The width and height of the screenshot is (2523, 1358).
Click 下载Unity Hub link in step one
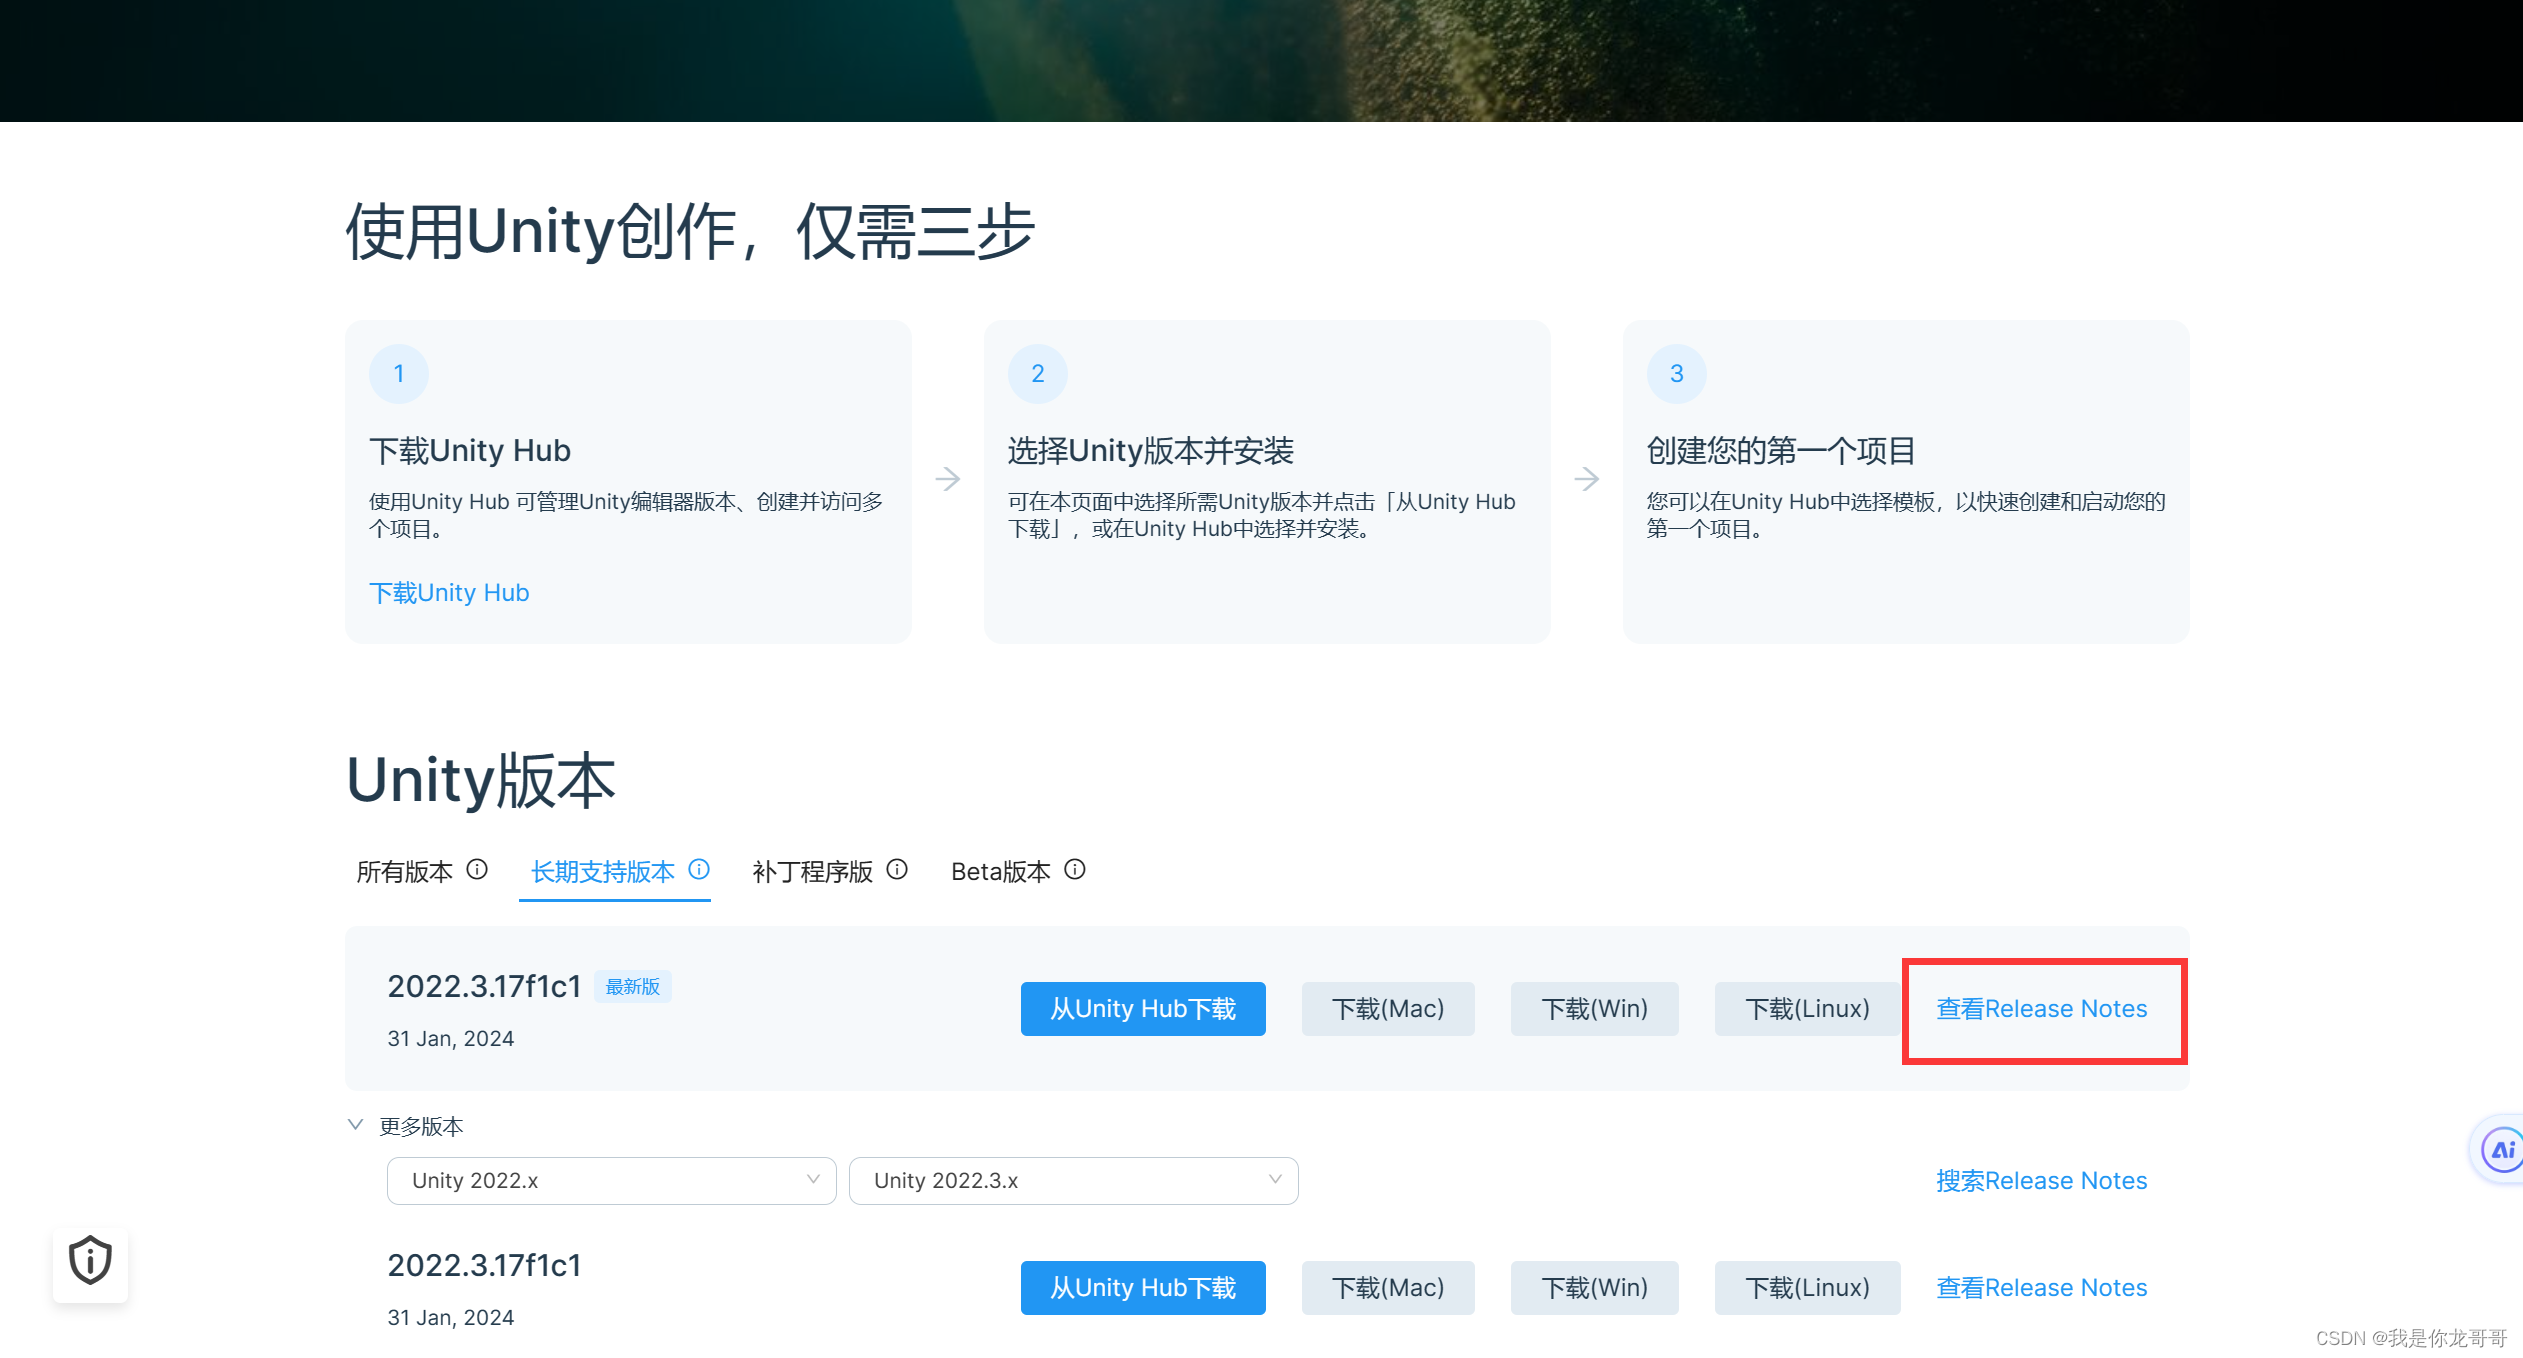(x=449, y=593)
